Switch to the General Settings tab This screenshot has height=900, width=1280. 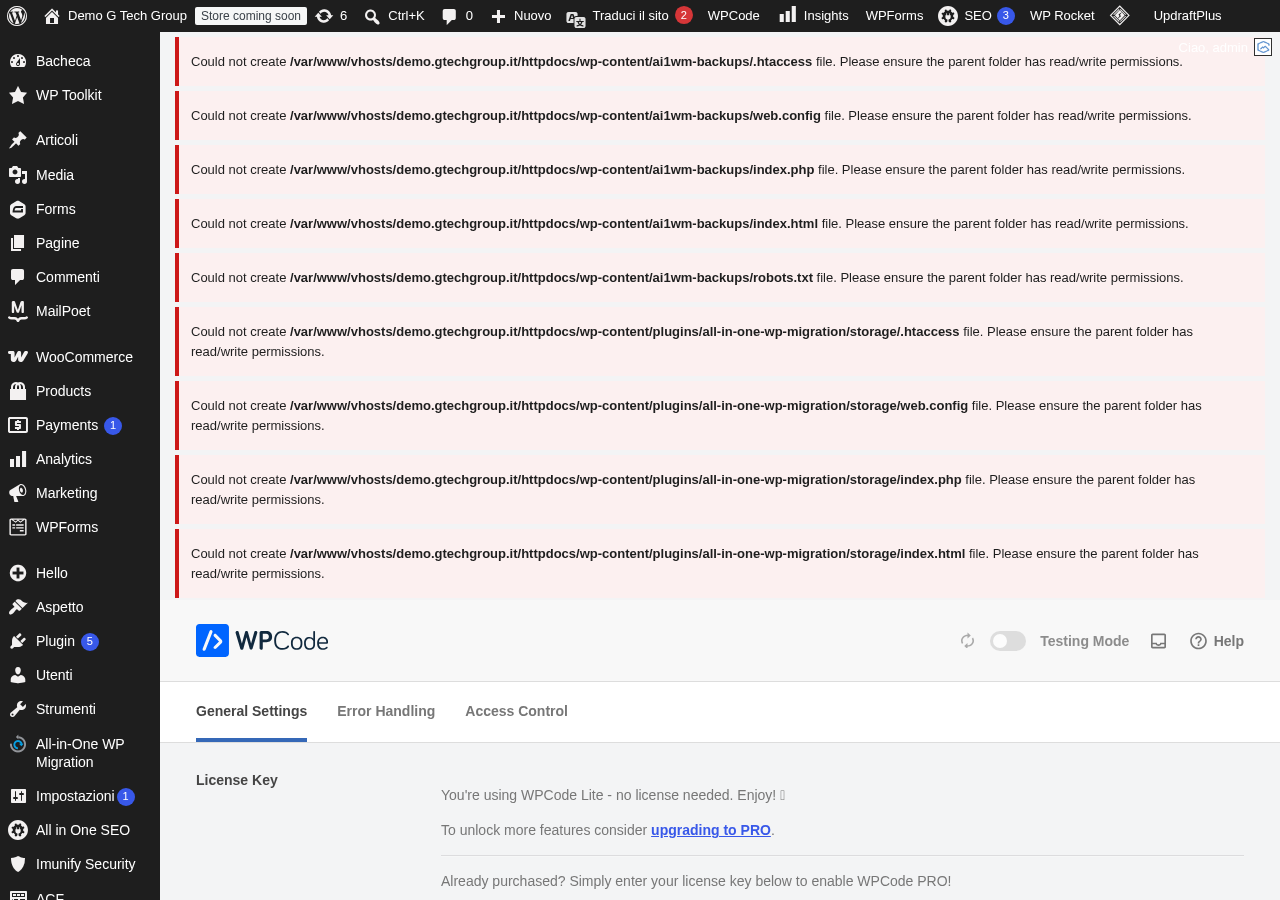(251, 711)
